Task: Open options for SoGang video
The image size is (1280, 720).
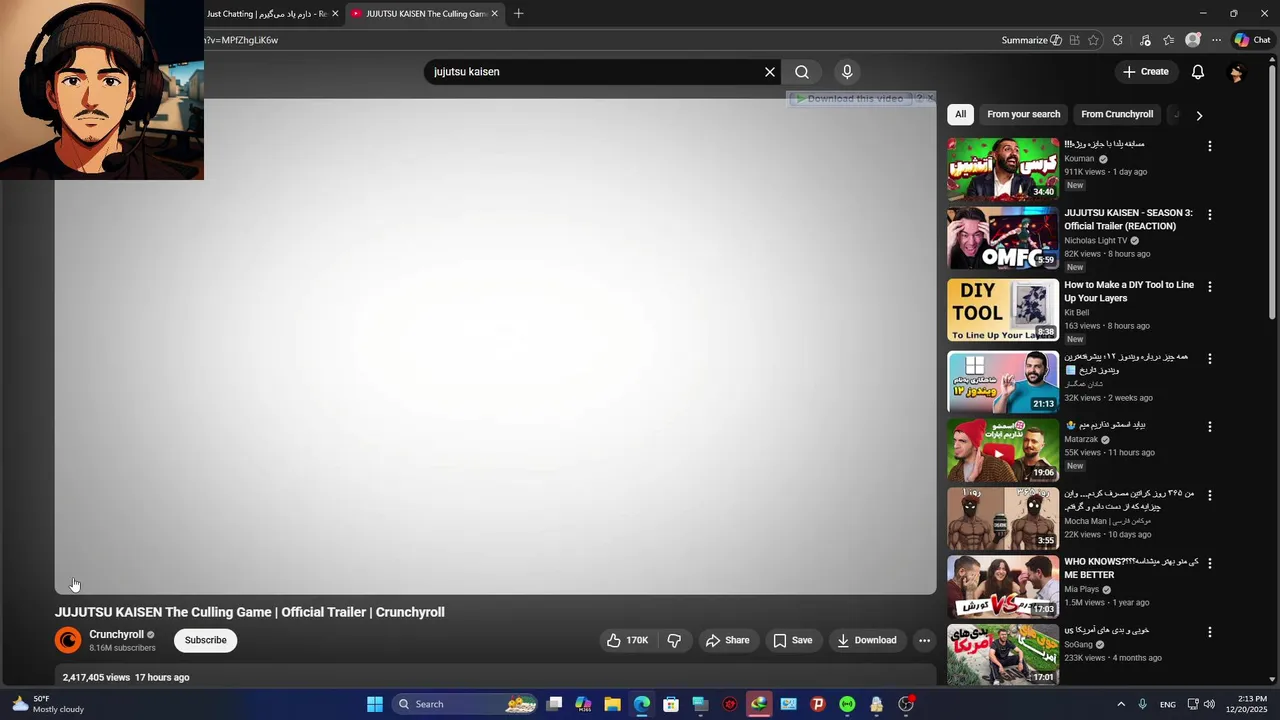Action: pos(1209,632)
